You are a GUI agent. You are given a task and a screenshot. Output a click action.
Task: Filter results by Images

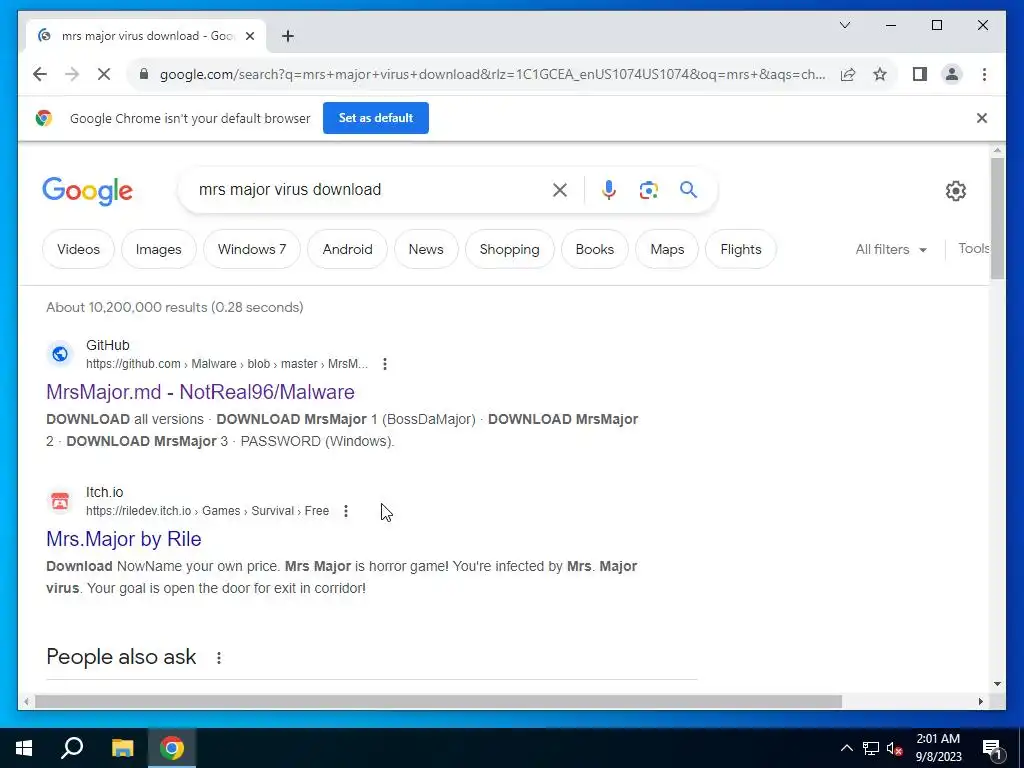coord(159,249)
